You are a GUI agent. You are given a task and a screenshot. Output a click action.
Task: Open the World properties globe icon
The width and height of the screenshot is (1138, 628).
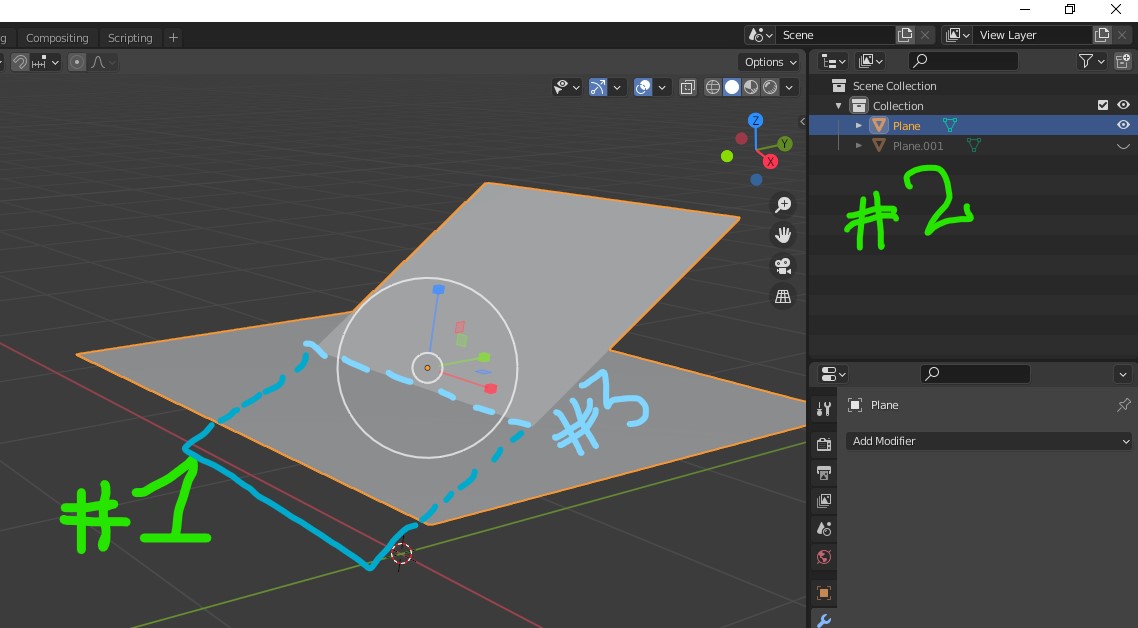pos(824,557)
